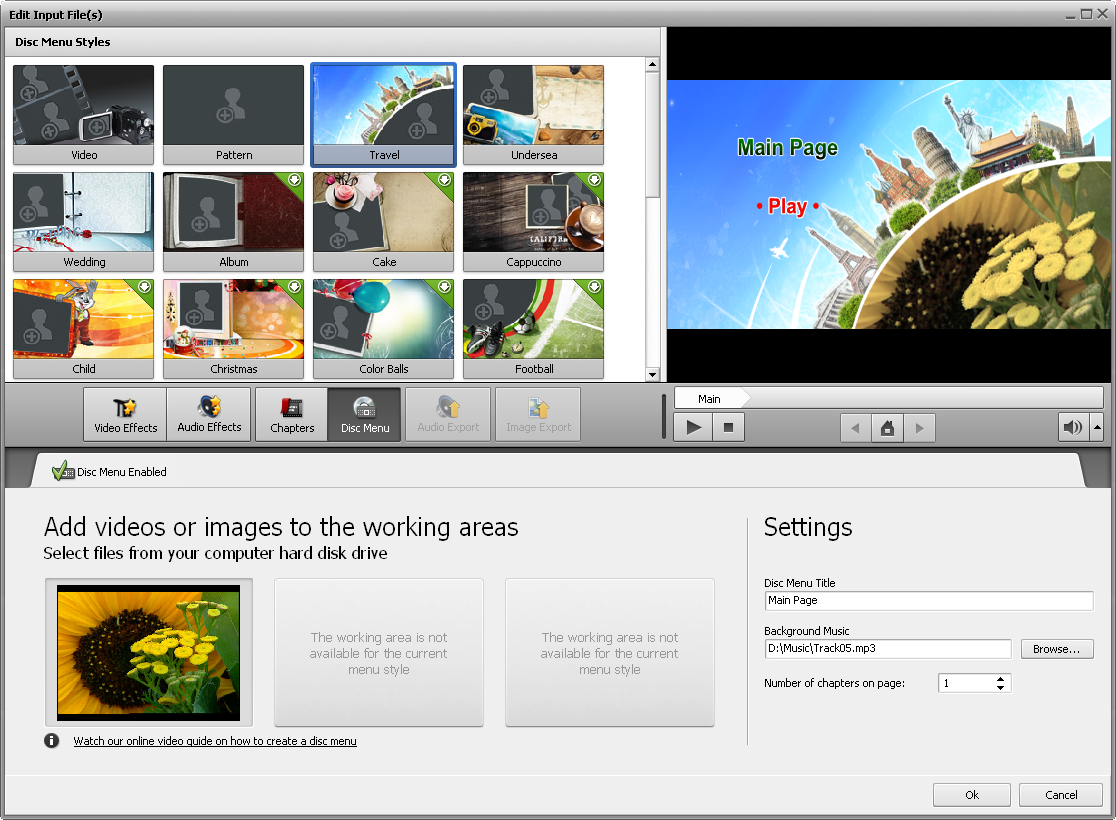Click Browse for background music
The image size is (1116, 820).
[x=1056, y=649]
